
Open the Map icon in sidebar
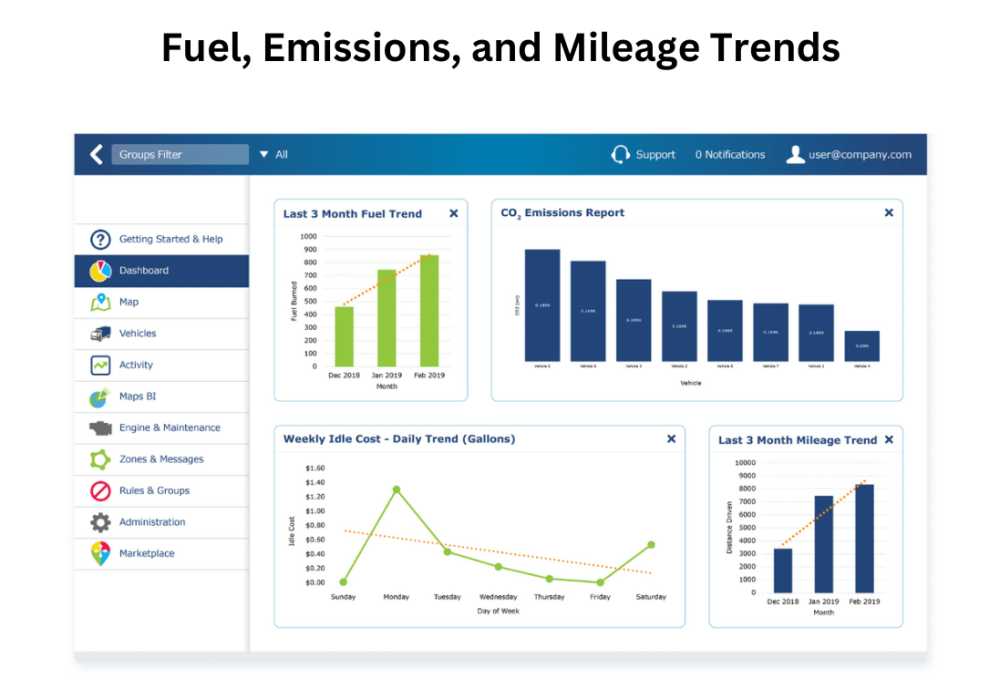coord(100,302)
